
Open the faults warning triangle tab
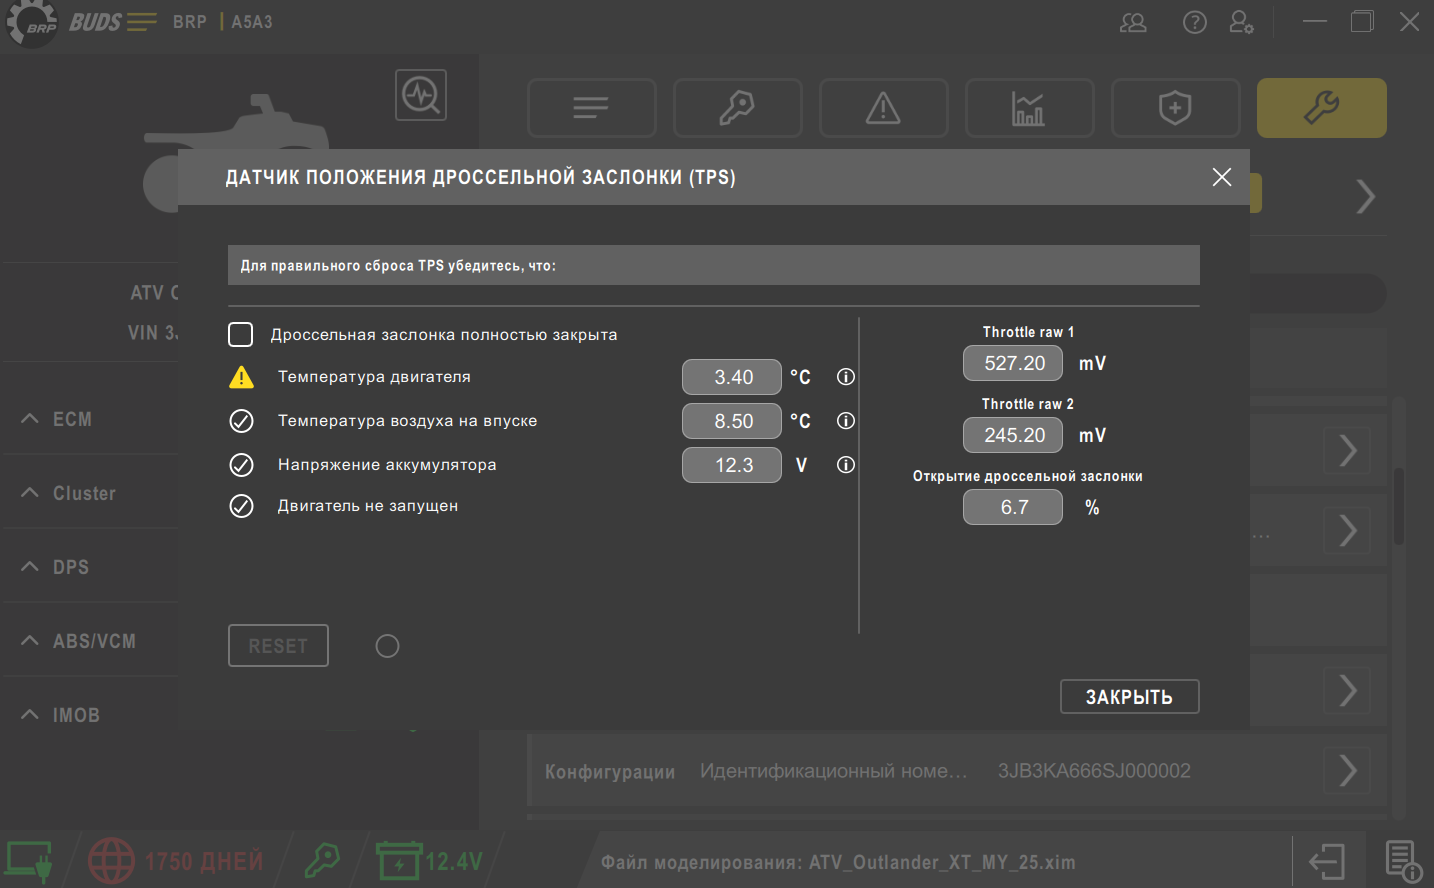point(883,108)
